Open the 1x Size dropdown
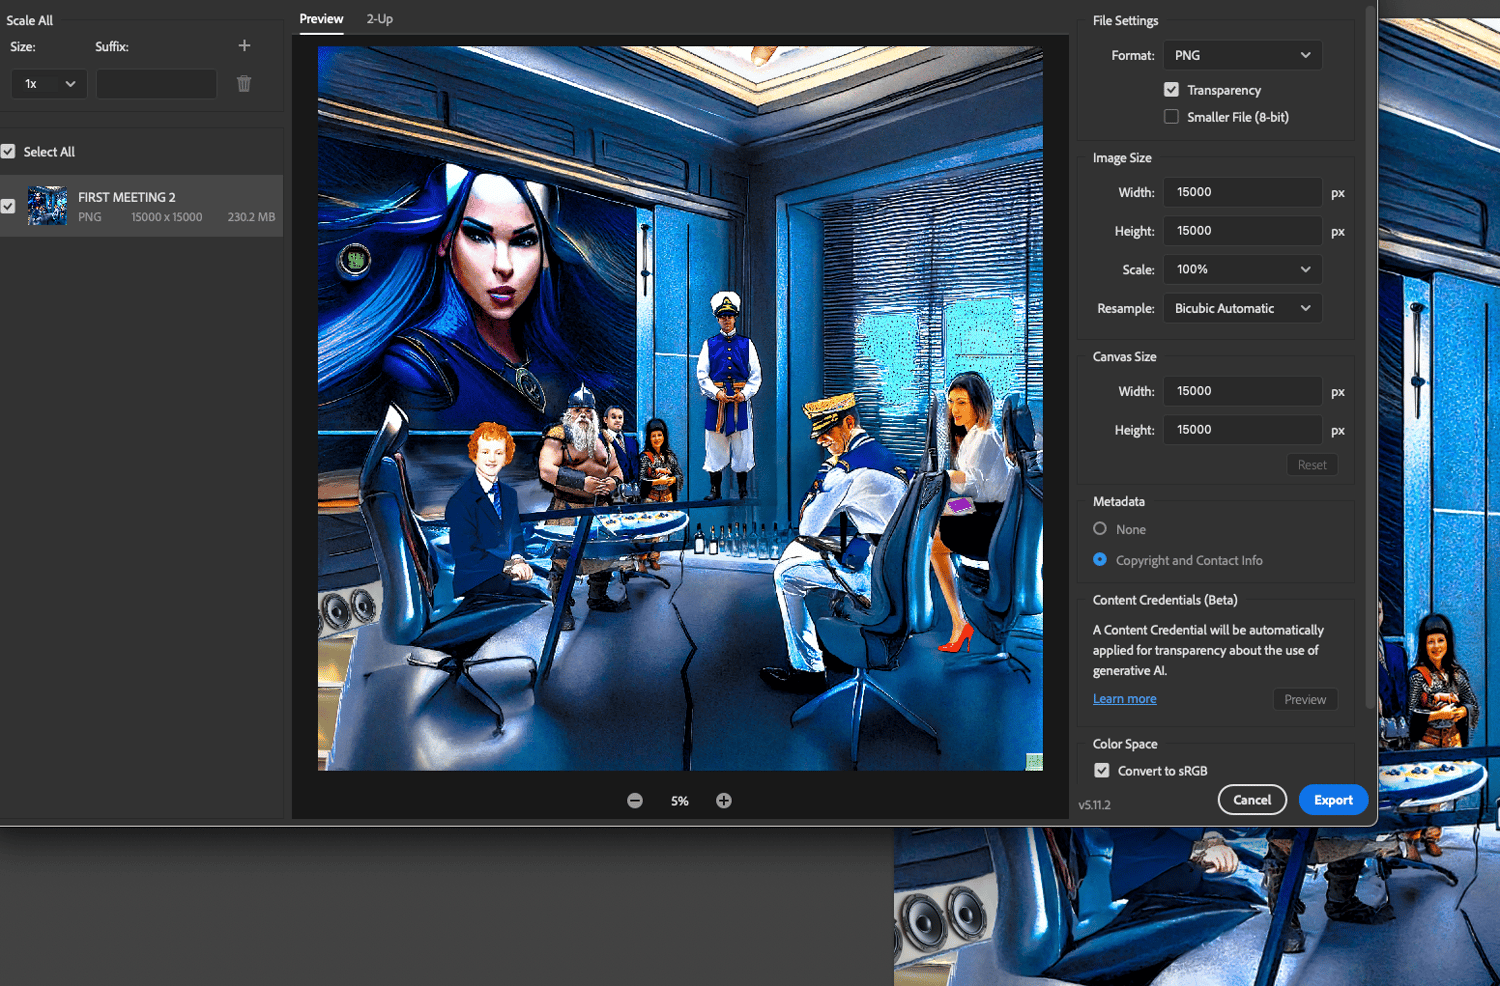 [50, 84]
